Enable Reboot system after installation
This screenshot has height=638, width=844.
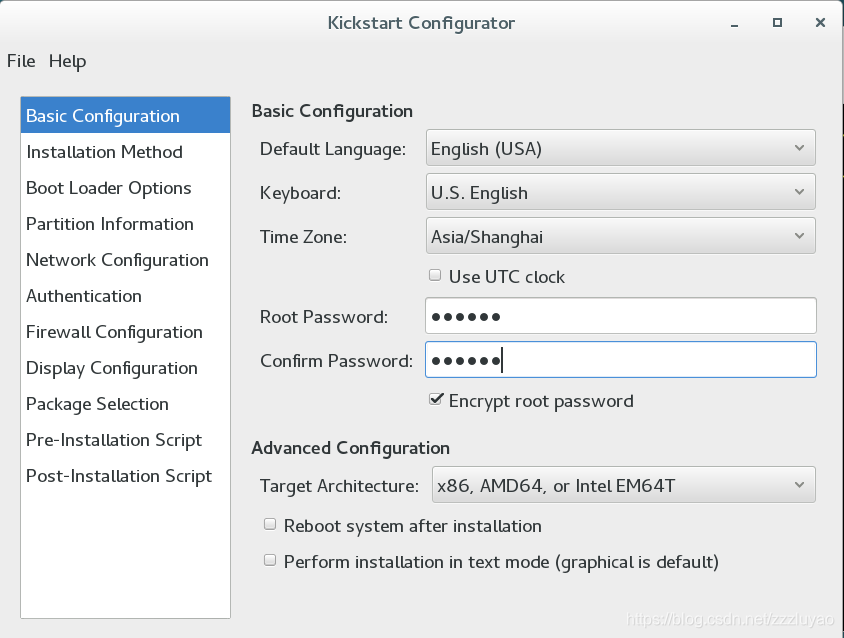(270, 524)
